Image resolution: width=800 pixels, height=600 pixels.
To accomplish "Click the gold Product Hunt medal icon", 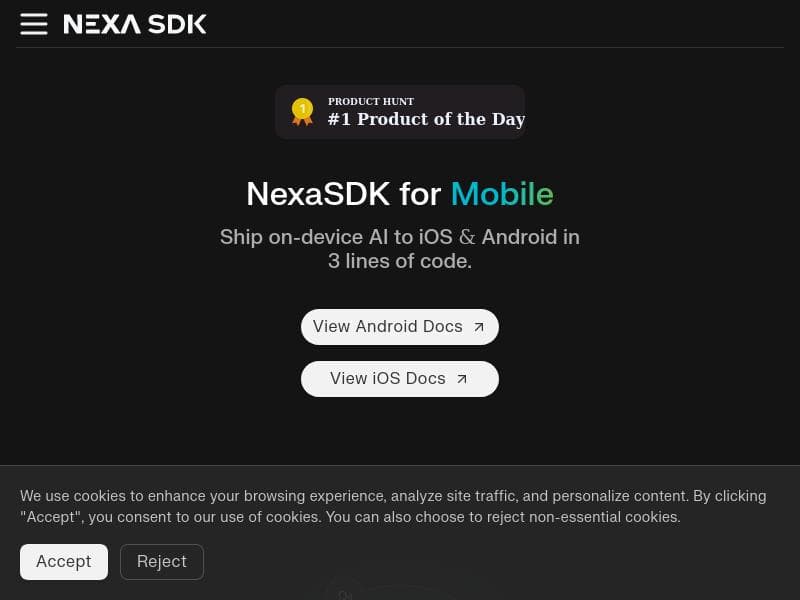I will tap(302, 112).
